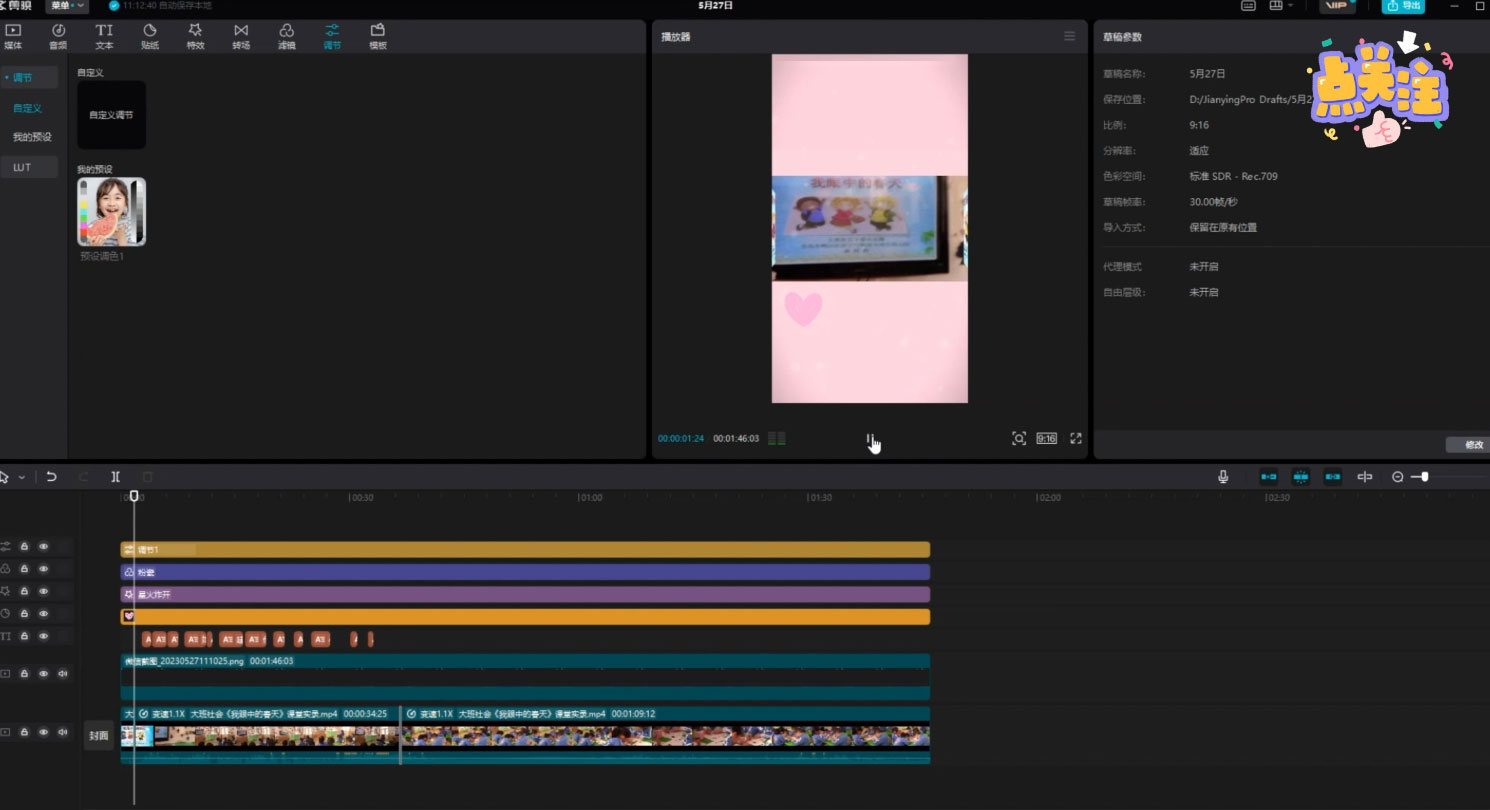Viewport: 1490px width, 810px height.
Task: Expand the selection tool mode dropdown arrow
Action: tap(22, 478)
